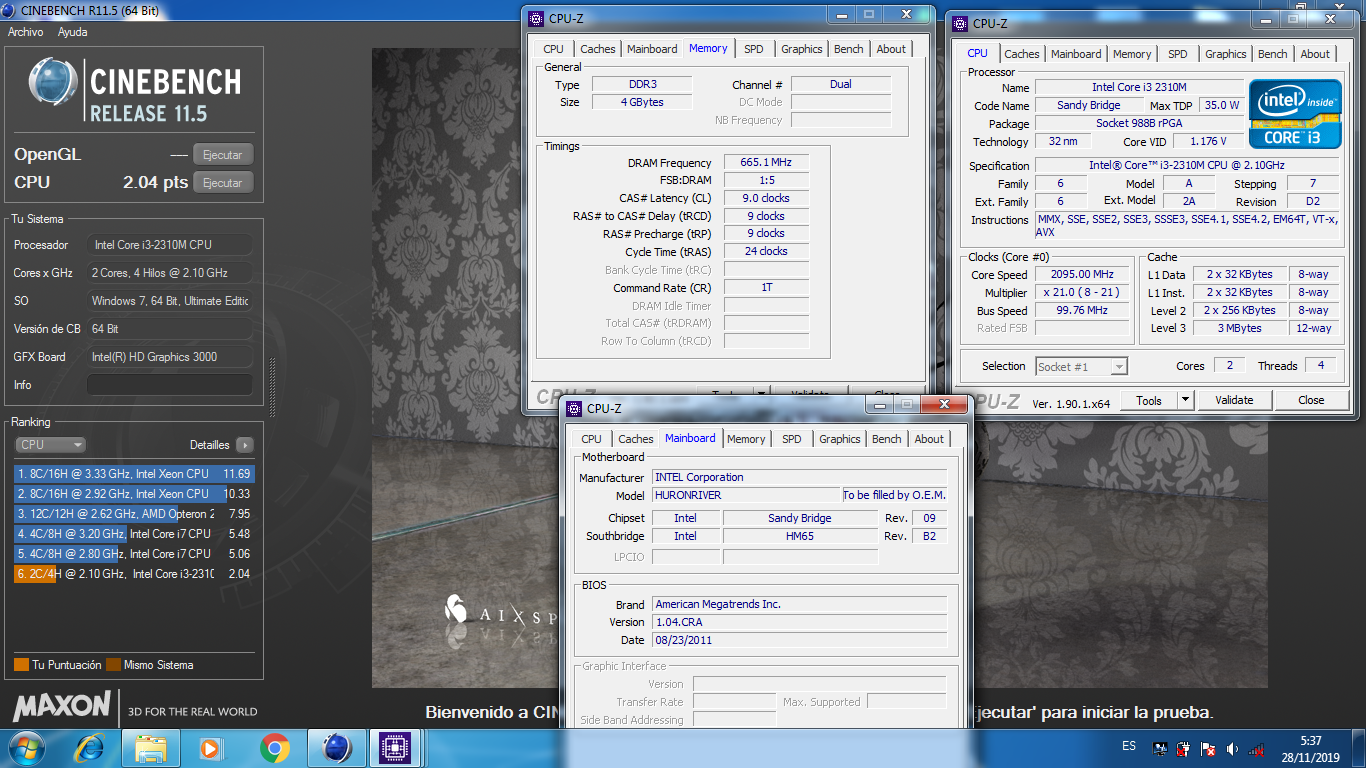Viewport: 1366px width, 768px height.
Task: Click the MAXON logo at bottom left
Action: pyautogui.click(x=62, y=706)
